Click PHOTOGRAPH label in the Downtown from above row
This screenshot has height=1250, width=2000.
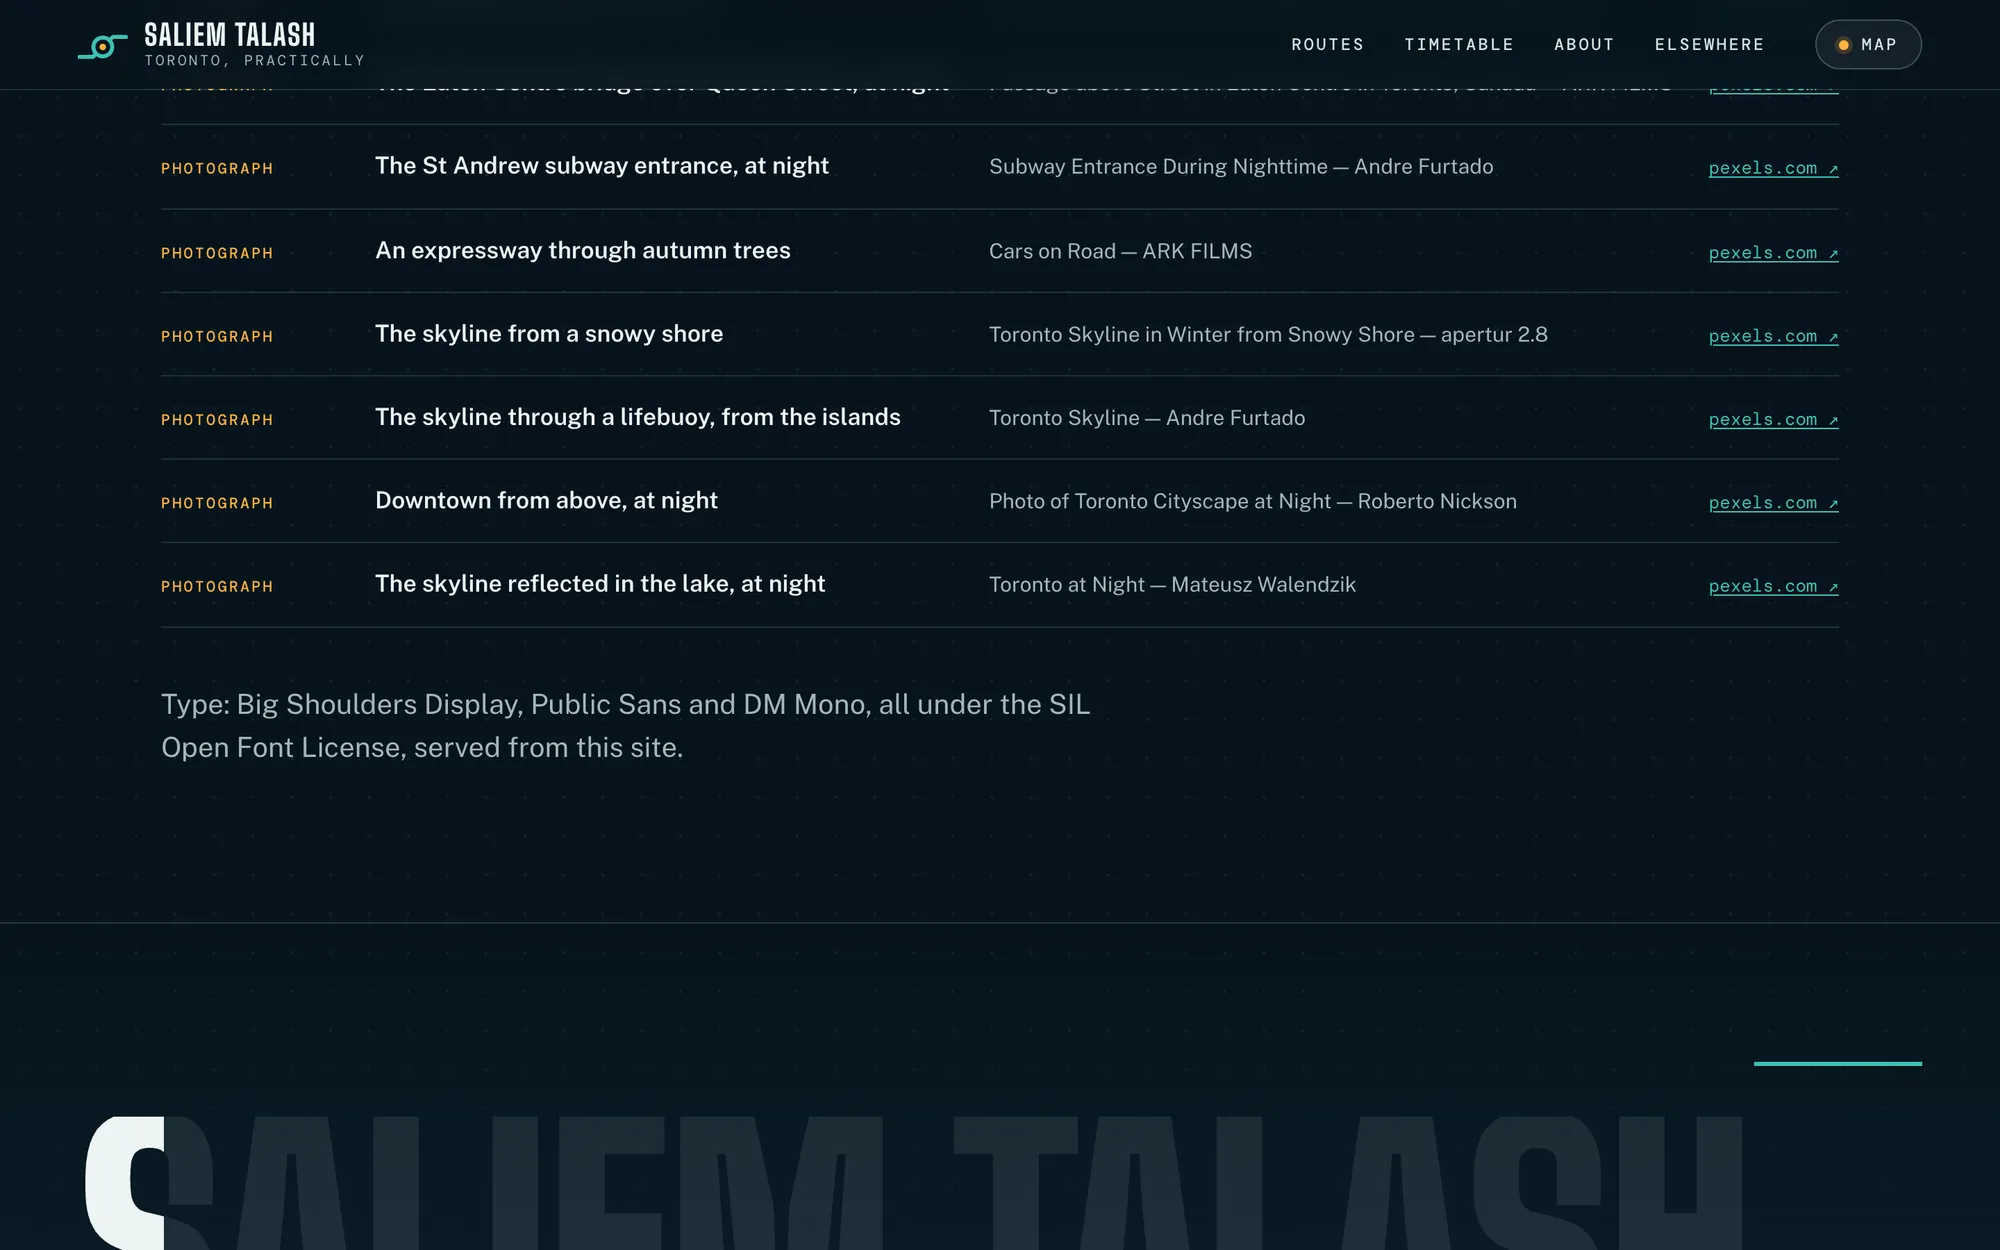point(217,503)
